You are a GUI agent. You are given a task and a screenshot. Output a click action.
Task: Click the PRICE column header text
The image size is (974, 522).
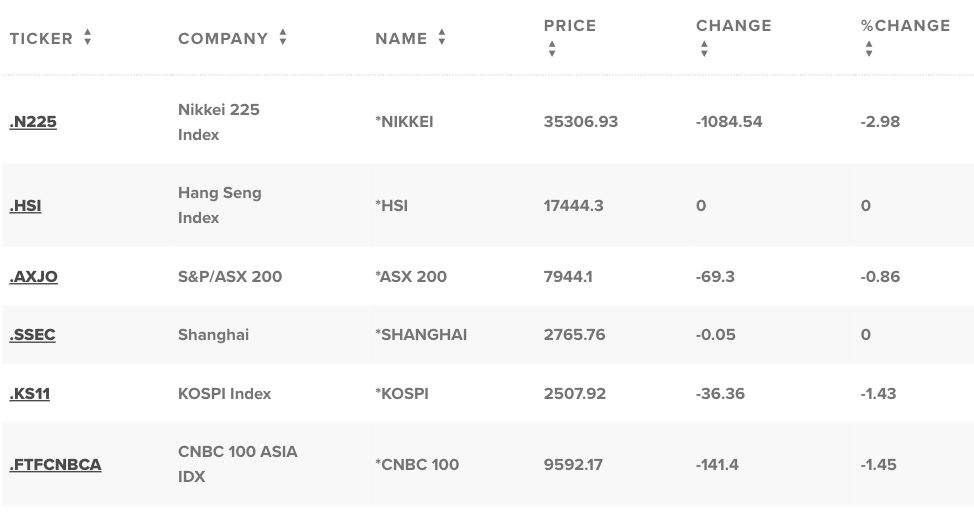[x=570, y=25]
